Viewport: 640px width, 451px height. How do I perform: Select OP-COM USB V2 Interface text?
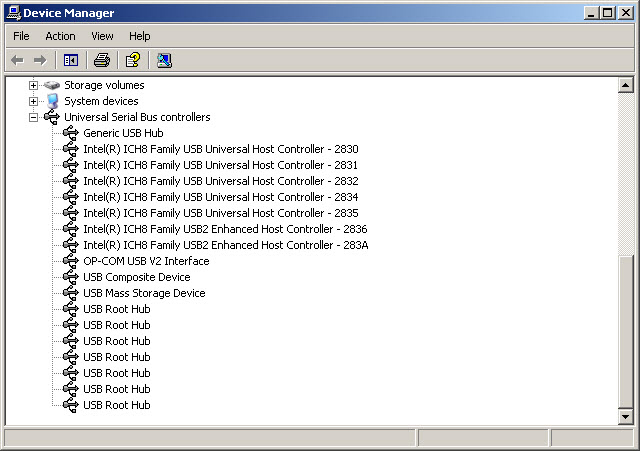click(146, 261)
